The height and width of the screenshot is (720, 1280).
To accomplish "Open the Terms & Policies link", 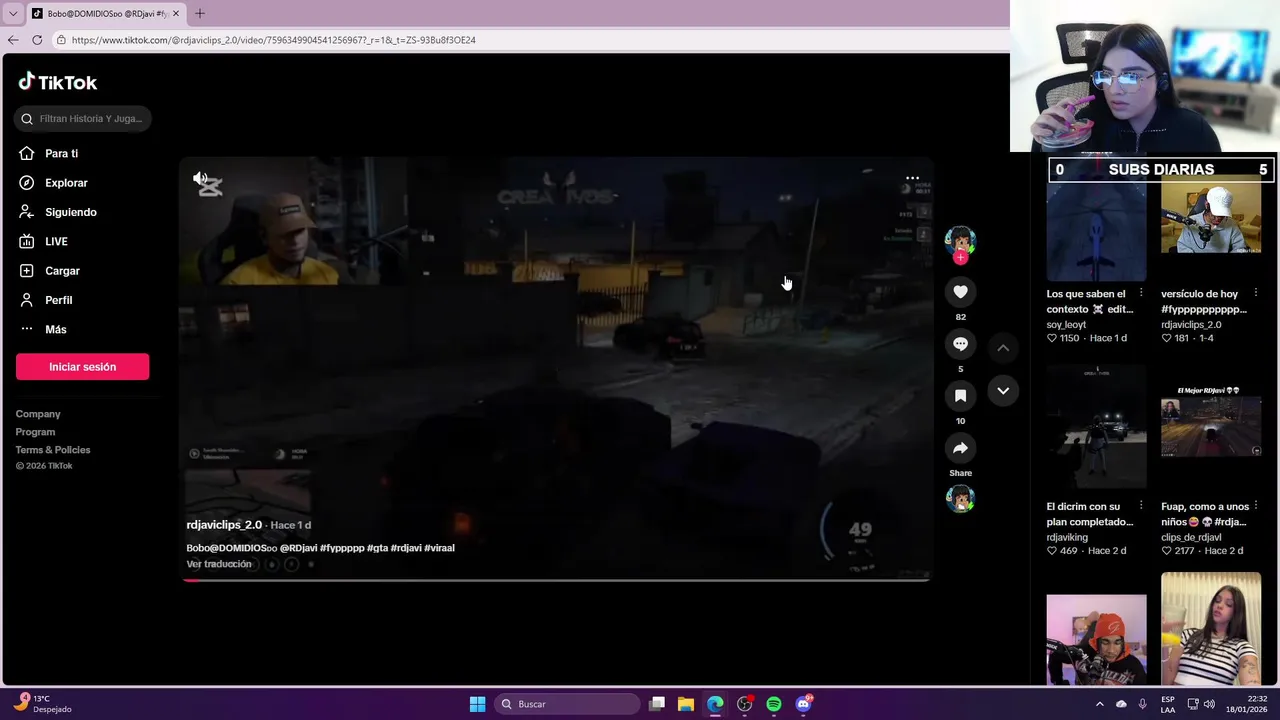I will [53, 450].
